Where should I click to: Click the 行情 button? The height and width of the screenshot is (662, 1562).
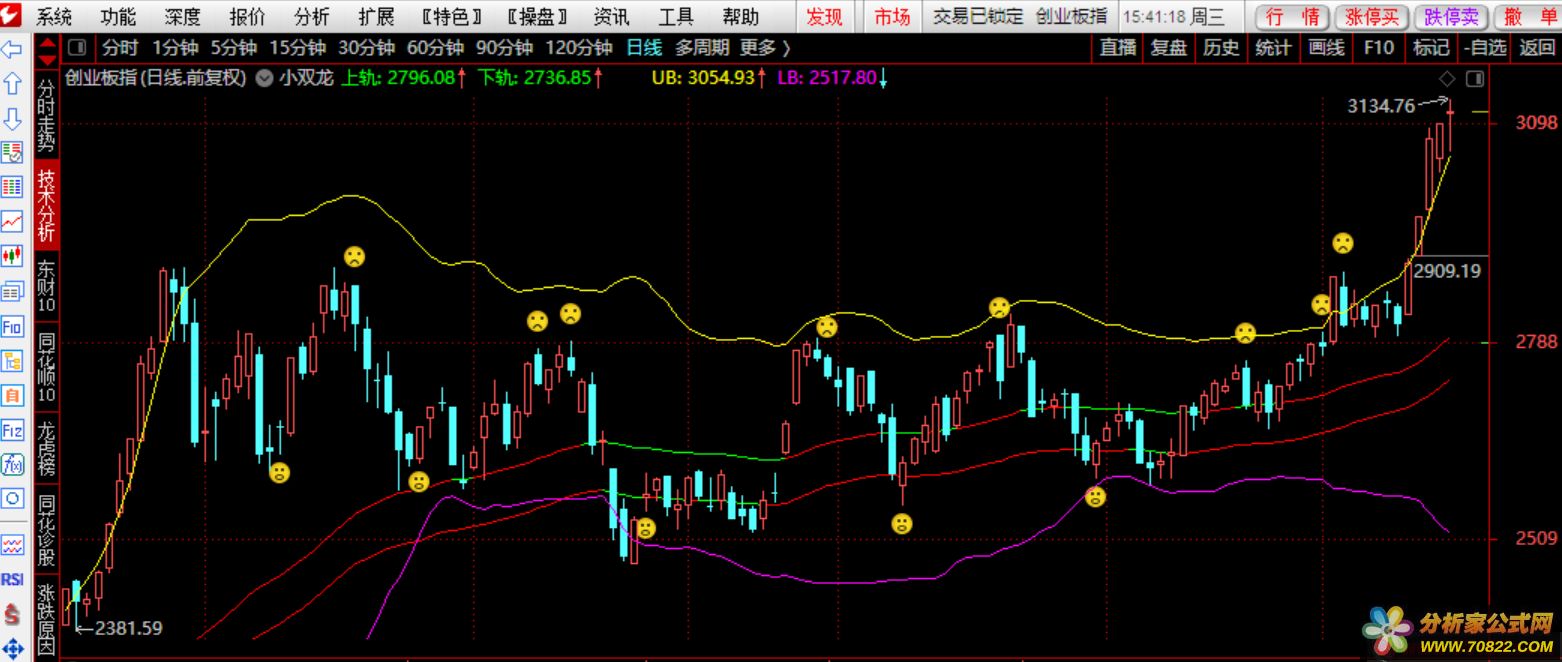pos(1293,17)
